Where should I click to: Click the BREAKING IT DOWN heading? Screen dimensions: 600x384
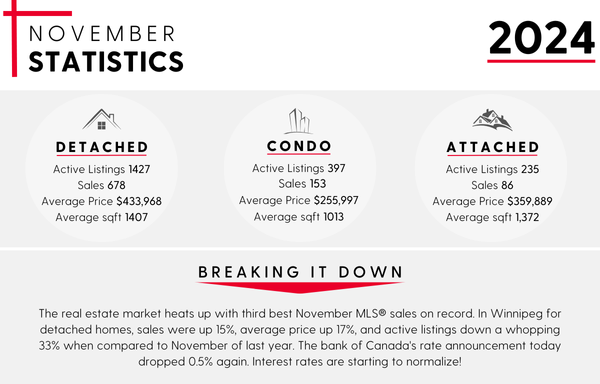coord(300,272)
